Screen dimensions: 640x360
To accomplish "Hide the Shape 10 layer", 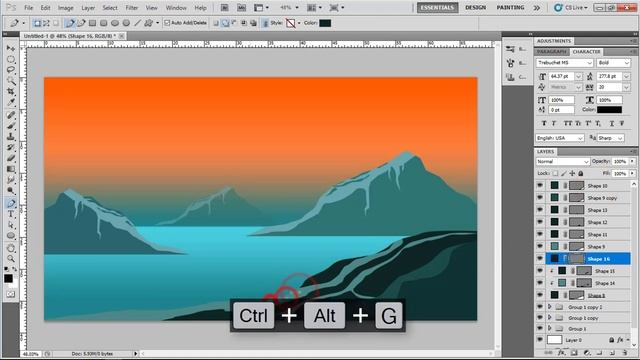I will (540, 185).
